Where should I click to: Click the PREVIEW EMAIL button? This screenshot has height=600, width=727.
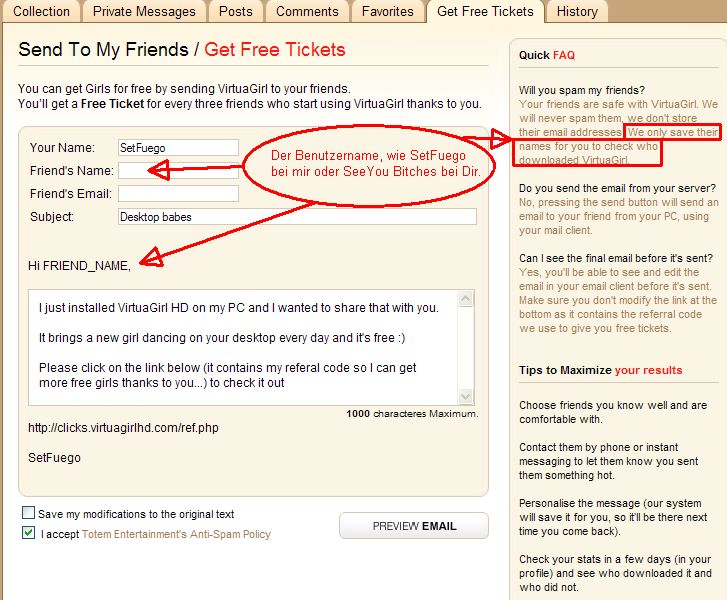coord(414,526)
